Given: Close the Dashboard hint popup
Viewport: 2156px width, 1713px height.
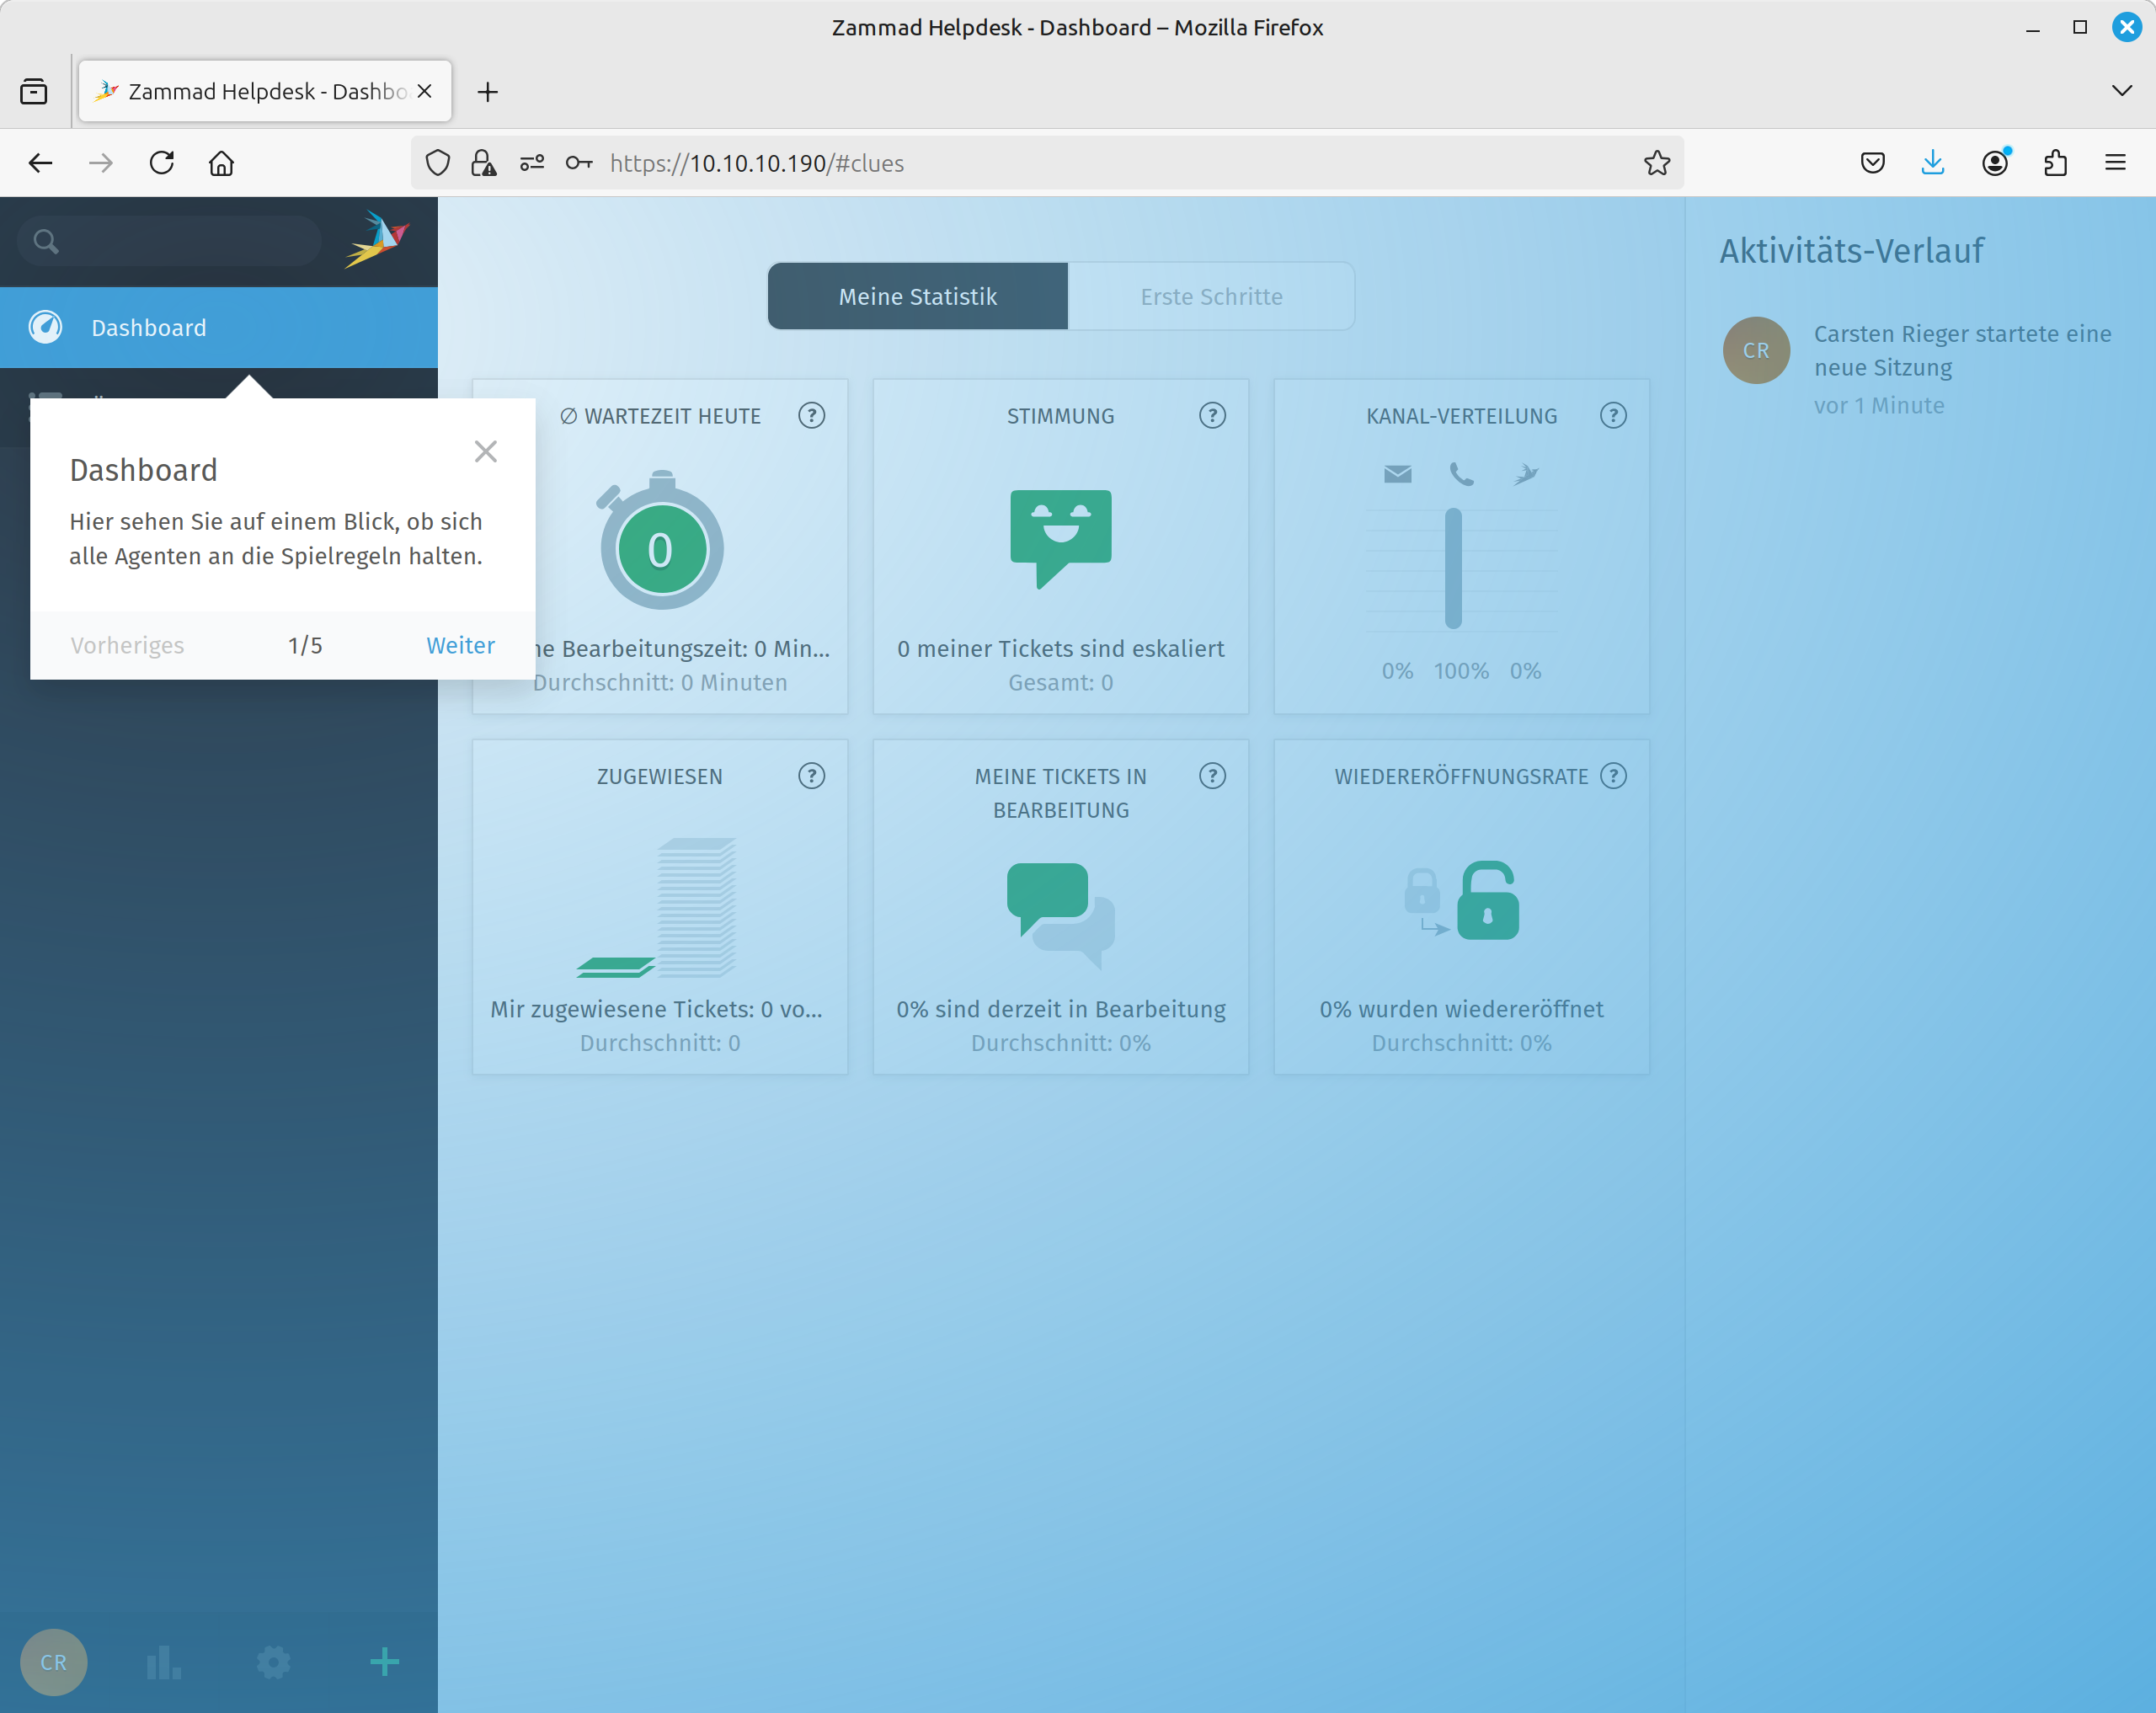Looking at the screenshot, I should [485, 451].
